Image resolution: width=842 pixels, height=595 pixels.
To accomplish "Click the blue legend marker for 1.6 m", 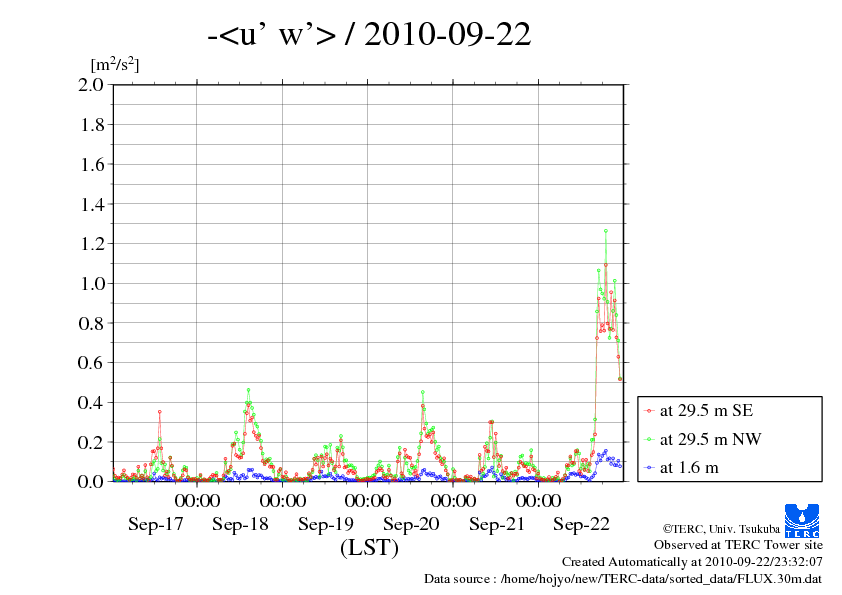I will 649,468.
